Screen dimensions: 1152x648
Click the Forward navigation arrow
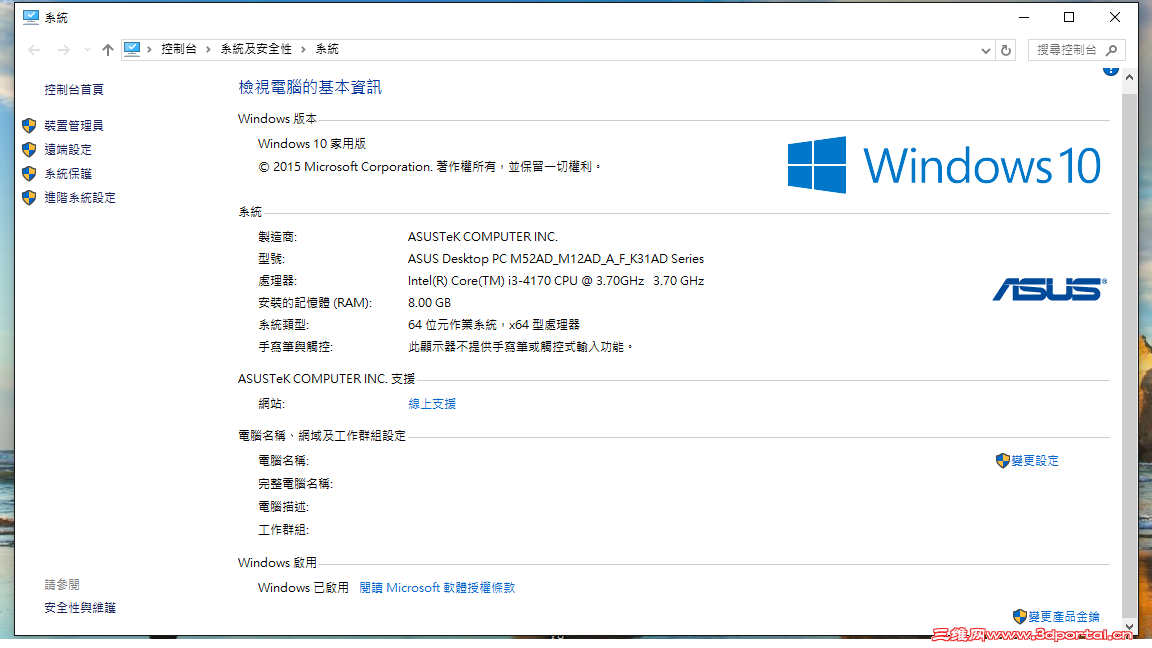tap(64, 50)
